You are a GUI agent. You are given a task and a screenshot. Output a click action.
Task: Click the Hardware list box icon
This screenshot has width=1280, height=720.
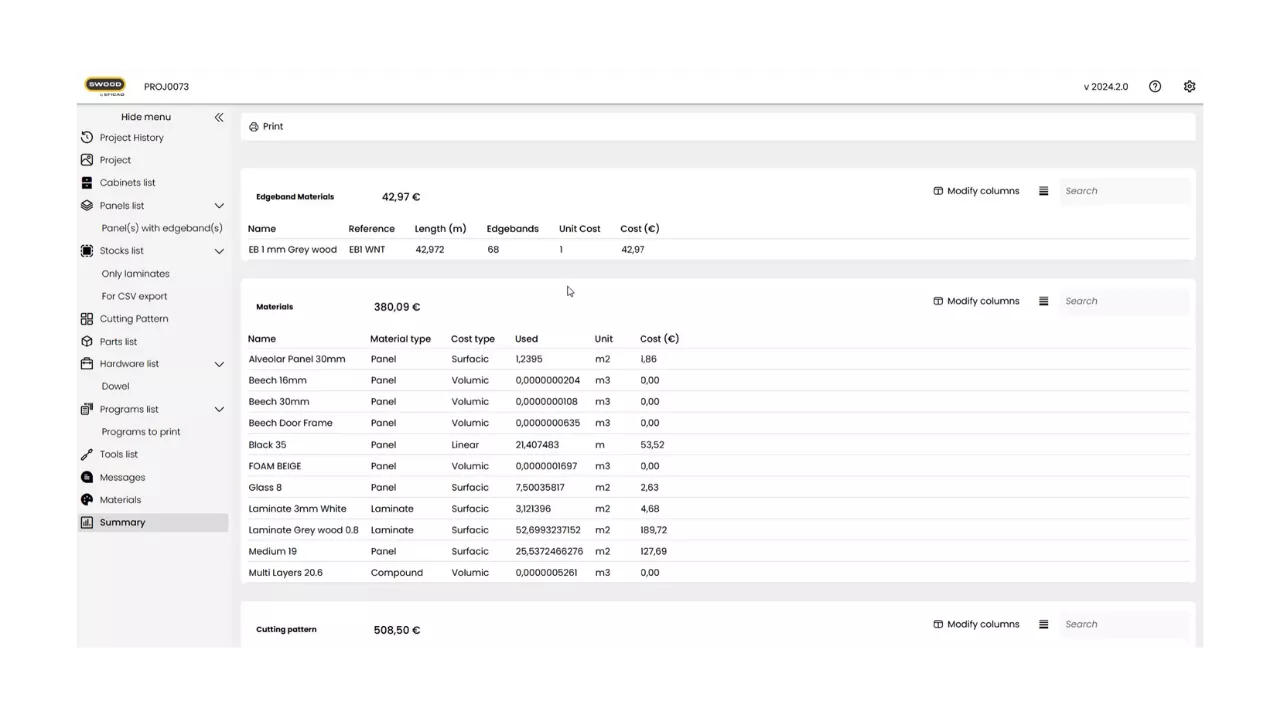(87, 364)
